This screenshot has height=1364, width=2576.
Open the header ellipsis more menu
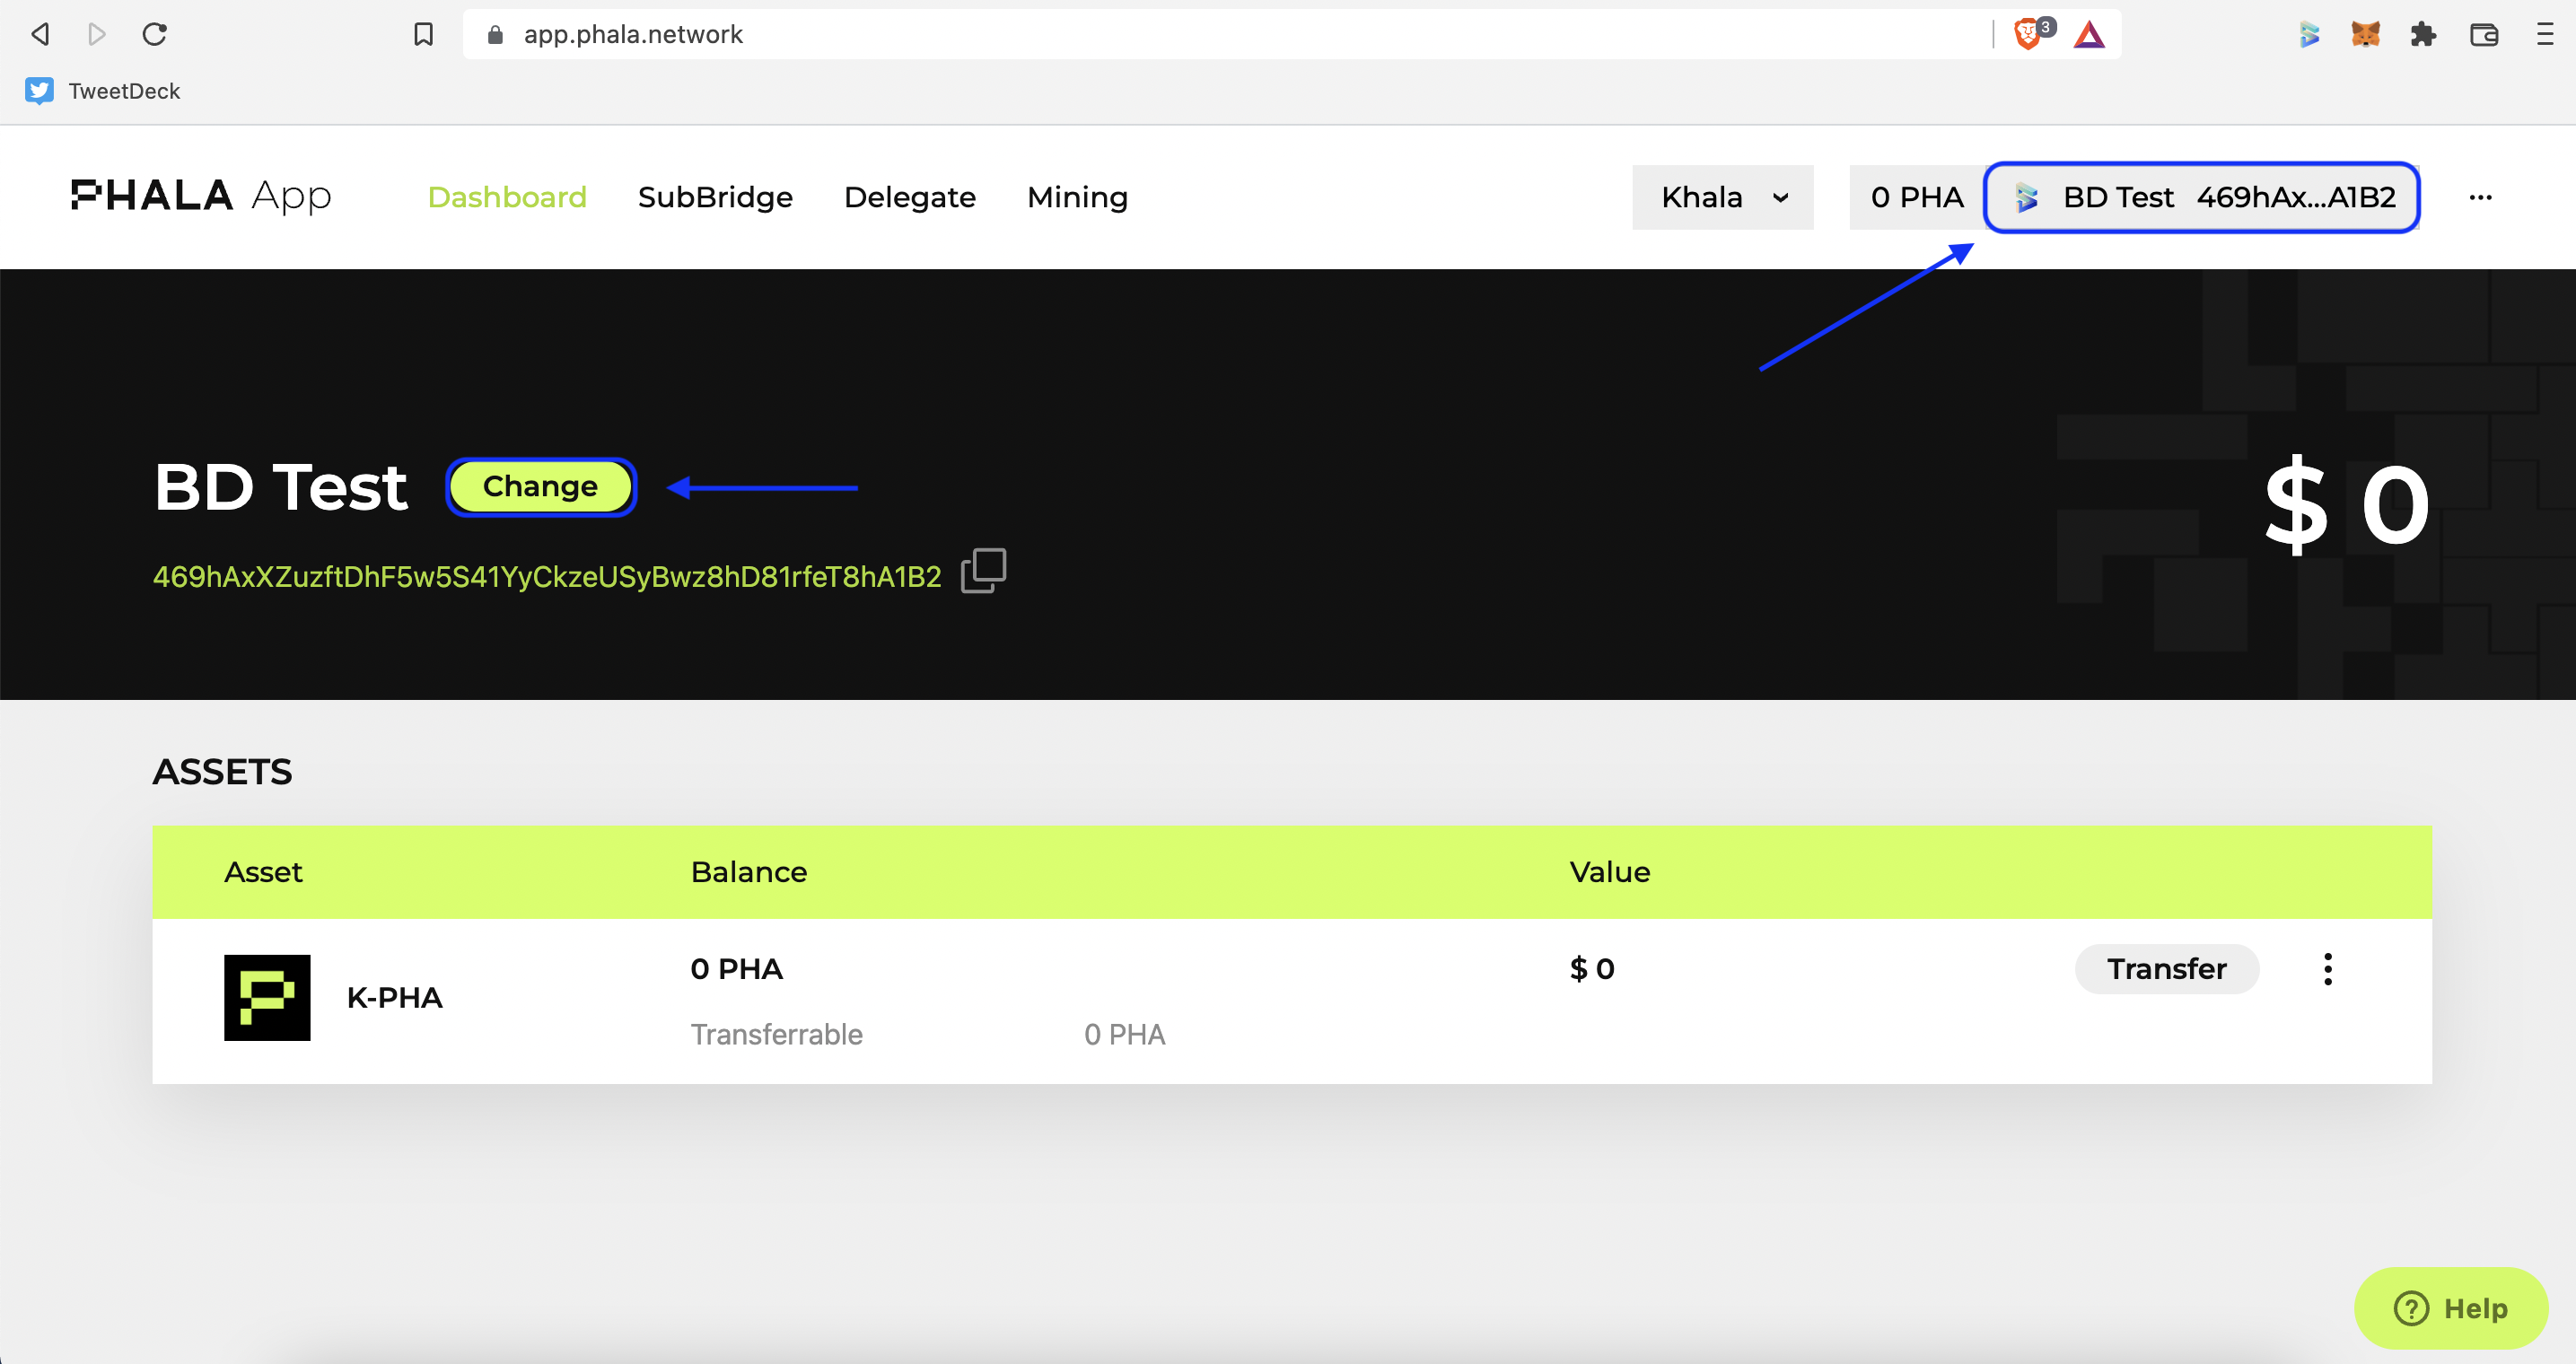tap(2480, 197)
